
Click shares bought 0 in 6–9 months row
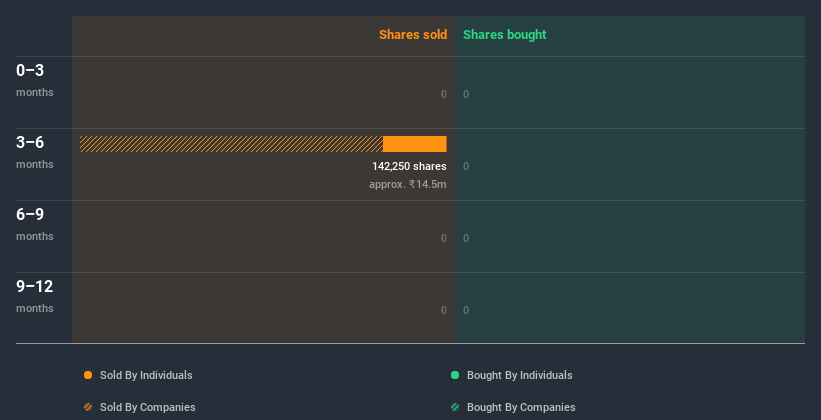tap(466, 238)
